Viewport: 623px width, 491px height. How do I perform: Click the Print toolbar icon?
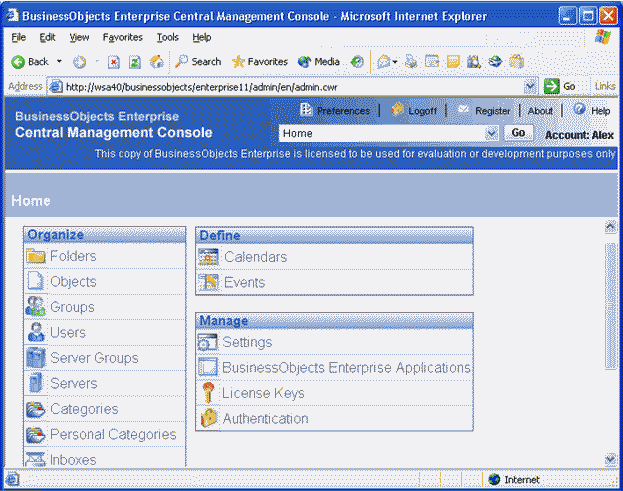(411, 62)
